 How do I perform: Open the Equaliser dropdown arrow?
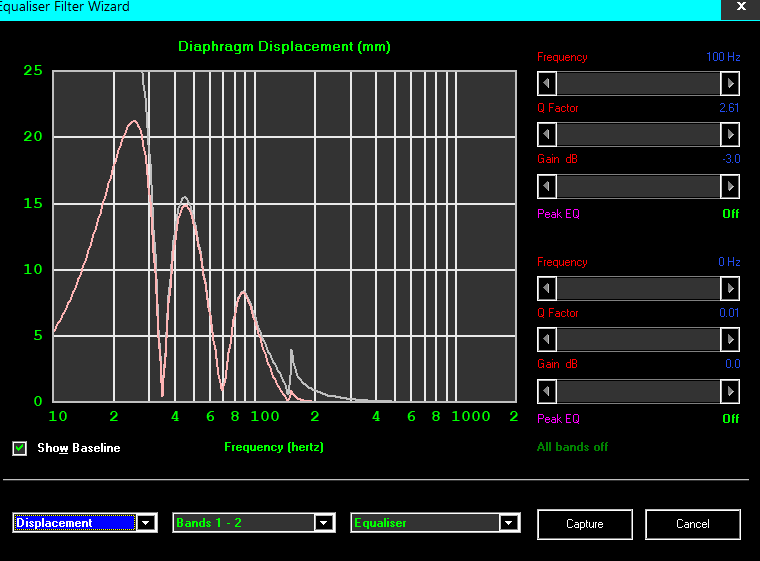pos(508,523)
